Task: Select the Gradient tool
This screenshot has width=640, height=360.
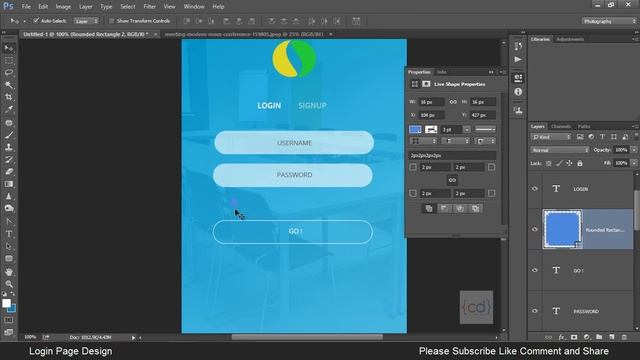Action: (9, 184)
